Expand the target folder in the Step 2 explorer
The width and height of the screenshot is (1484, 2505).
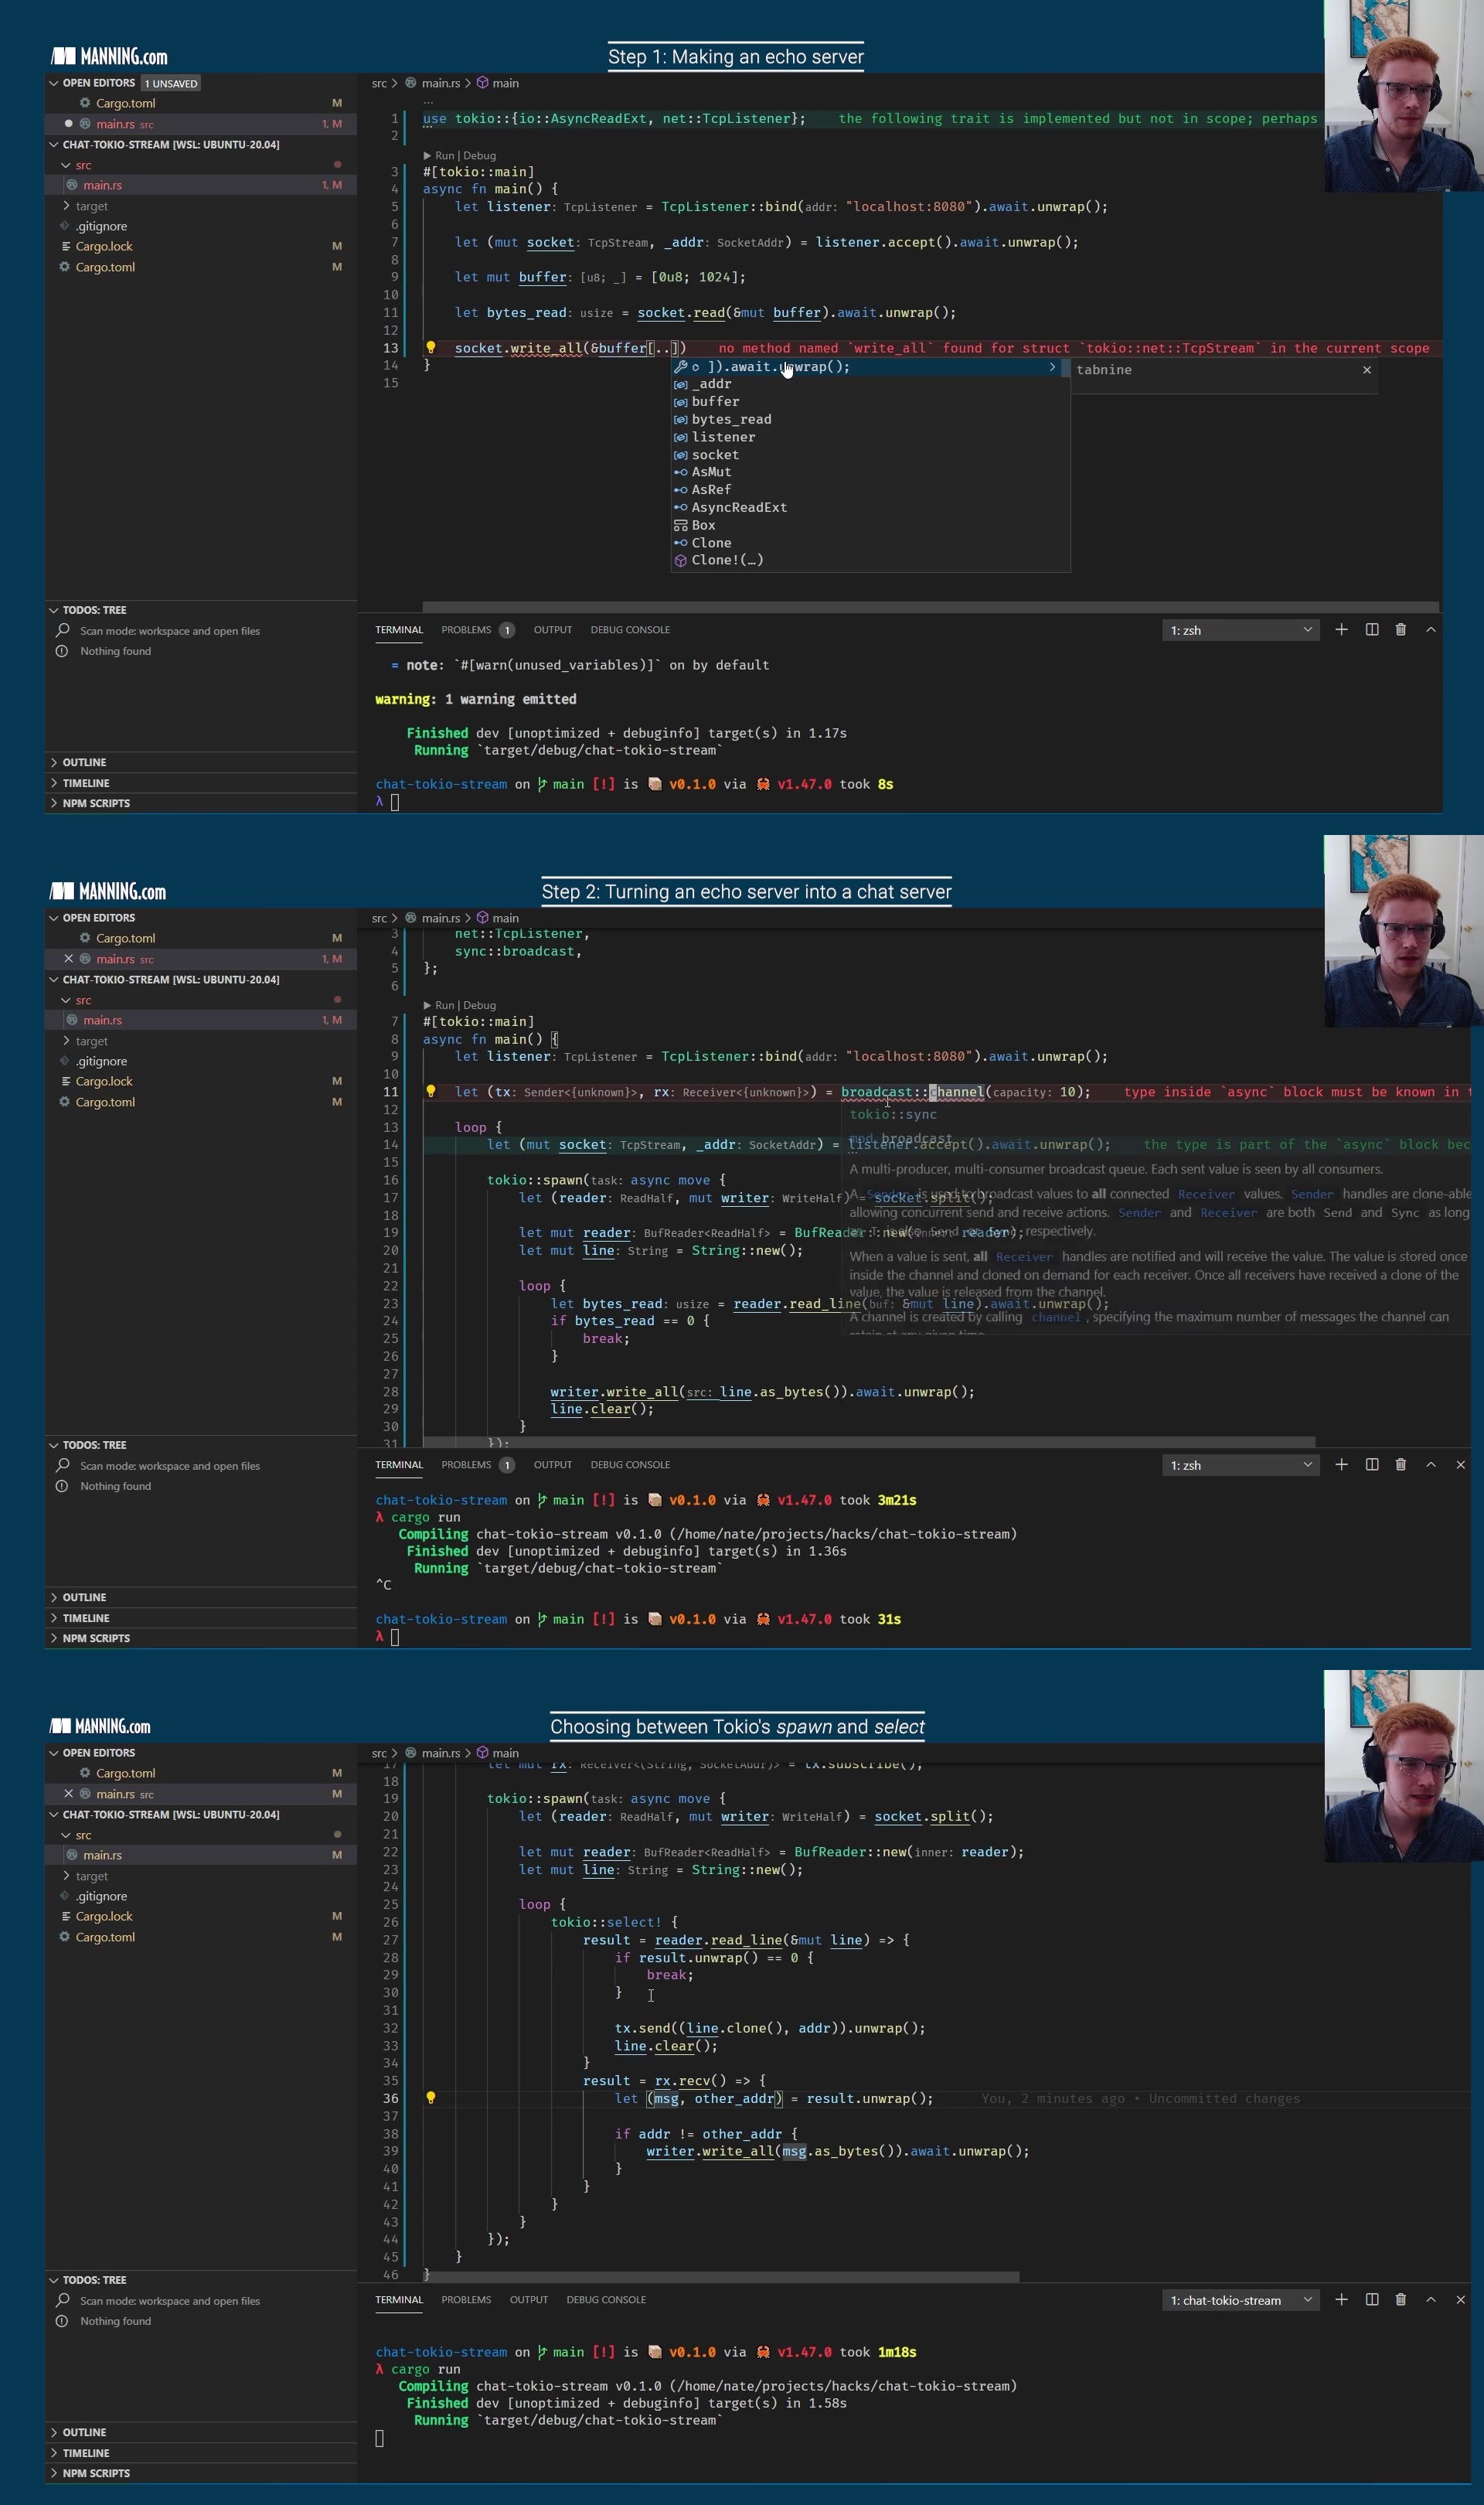[x=91, y=1041]
